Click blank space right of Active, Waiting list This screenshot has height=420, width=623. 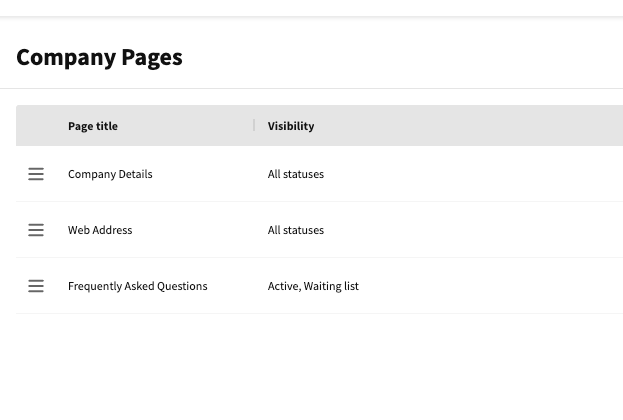490,286
